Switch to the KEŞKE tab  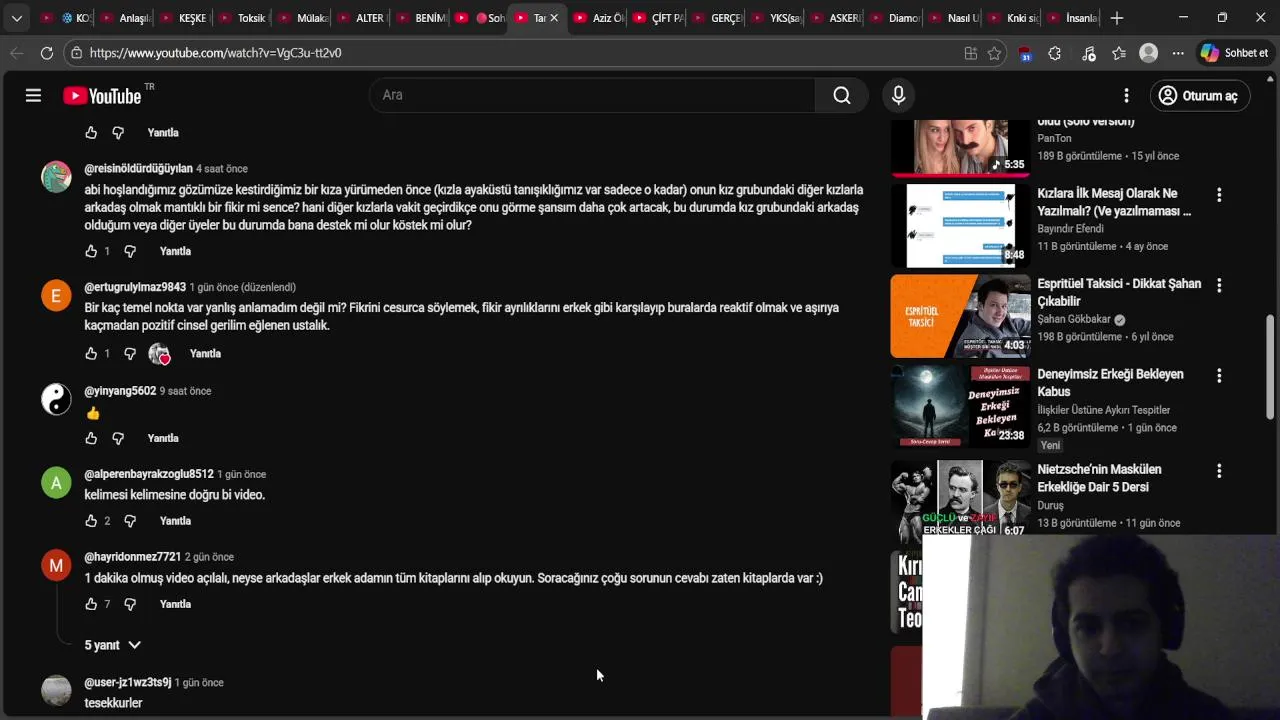(x=181, y=18)
